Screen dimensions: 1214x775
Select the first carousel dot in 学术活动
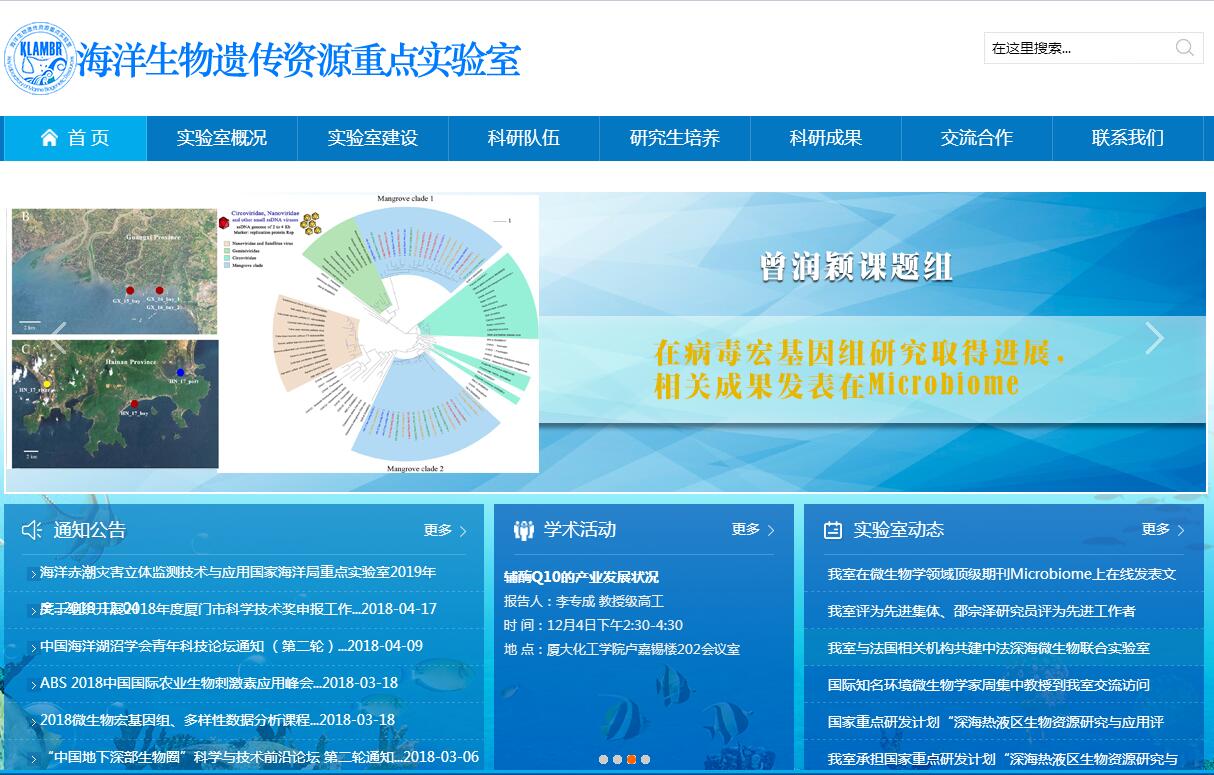point(603,759)
